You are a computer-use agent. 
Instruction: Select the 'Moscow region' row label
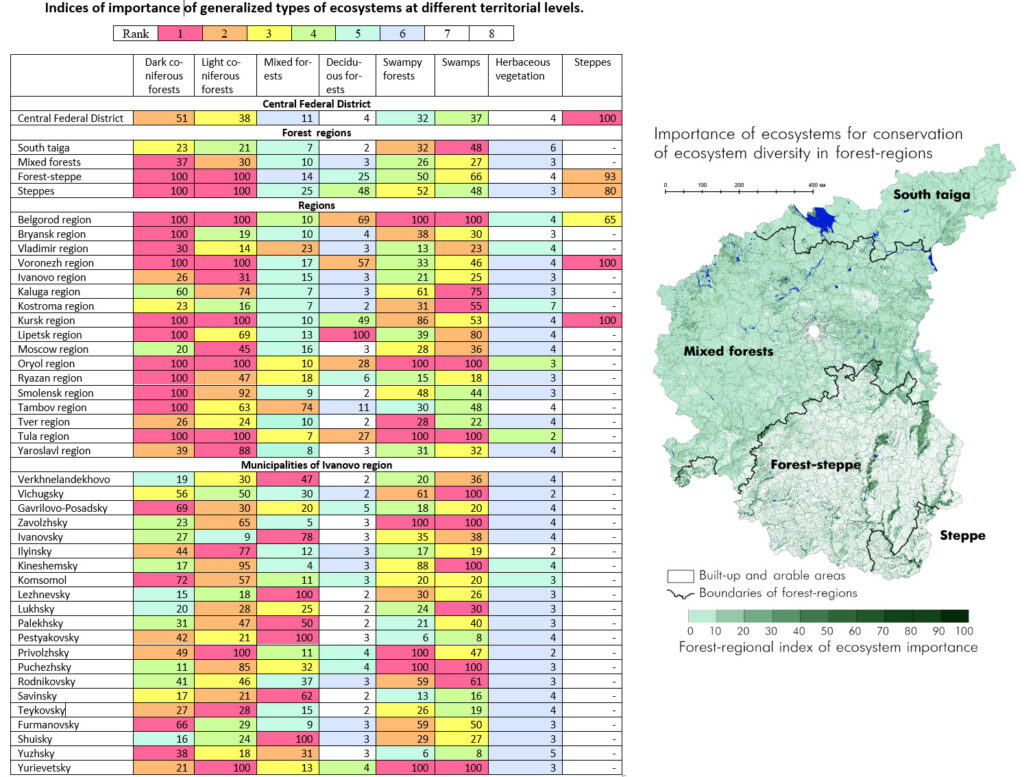[53, 349]
